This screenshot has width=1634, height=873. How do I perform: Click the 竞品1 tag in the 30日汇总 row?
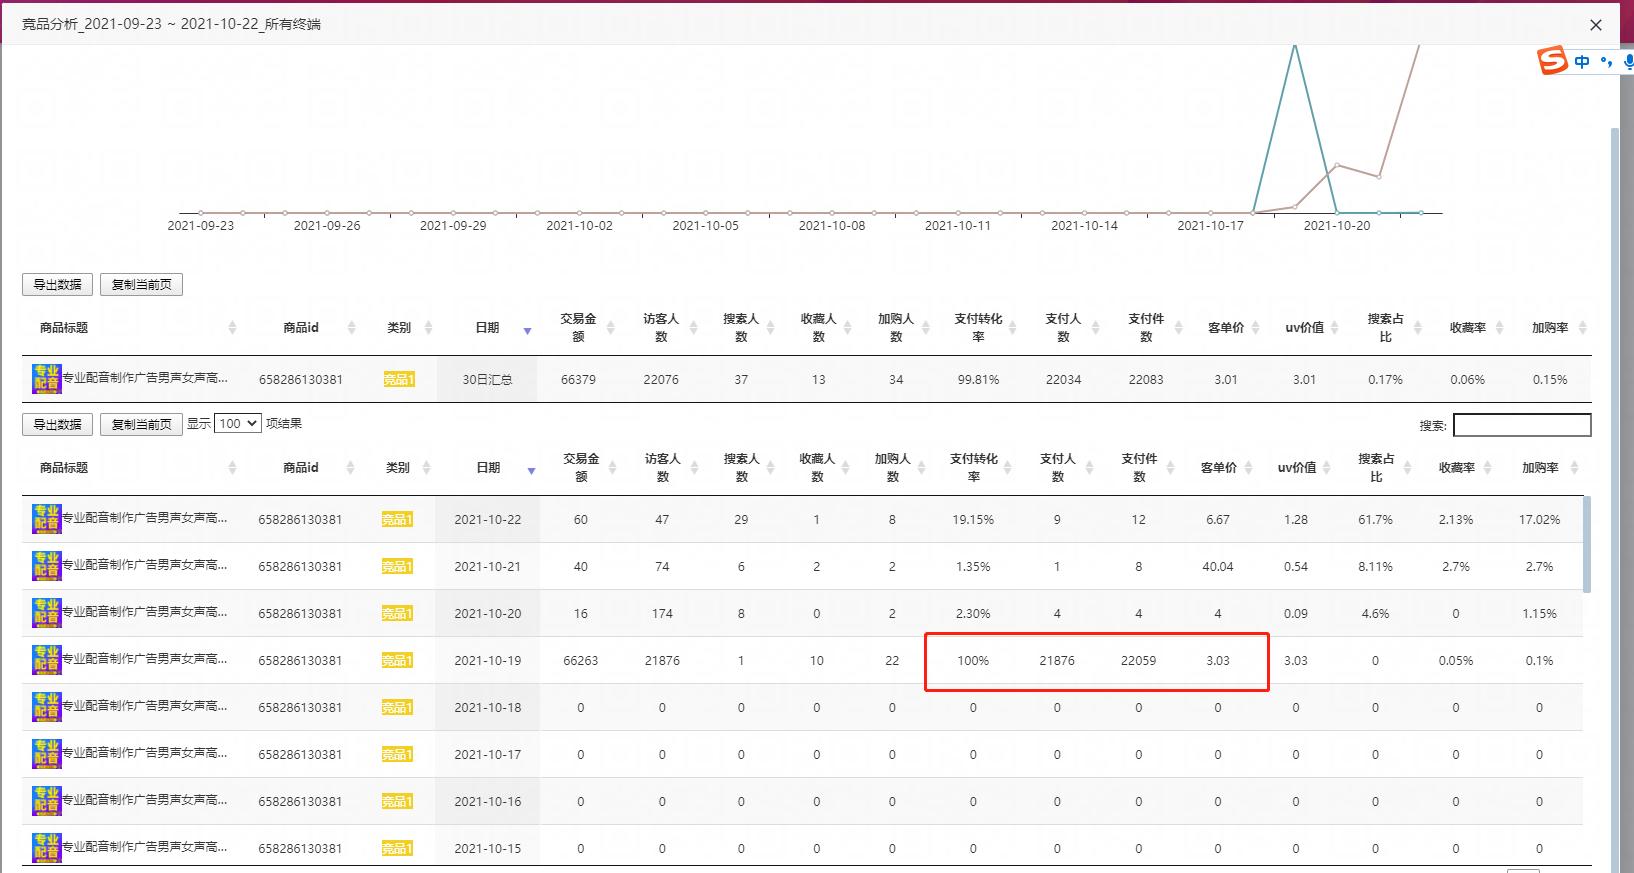click(x=398, y=380)
